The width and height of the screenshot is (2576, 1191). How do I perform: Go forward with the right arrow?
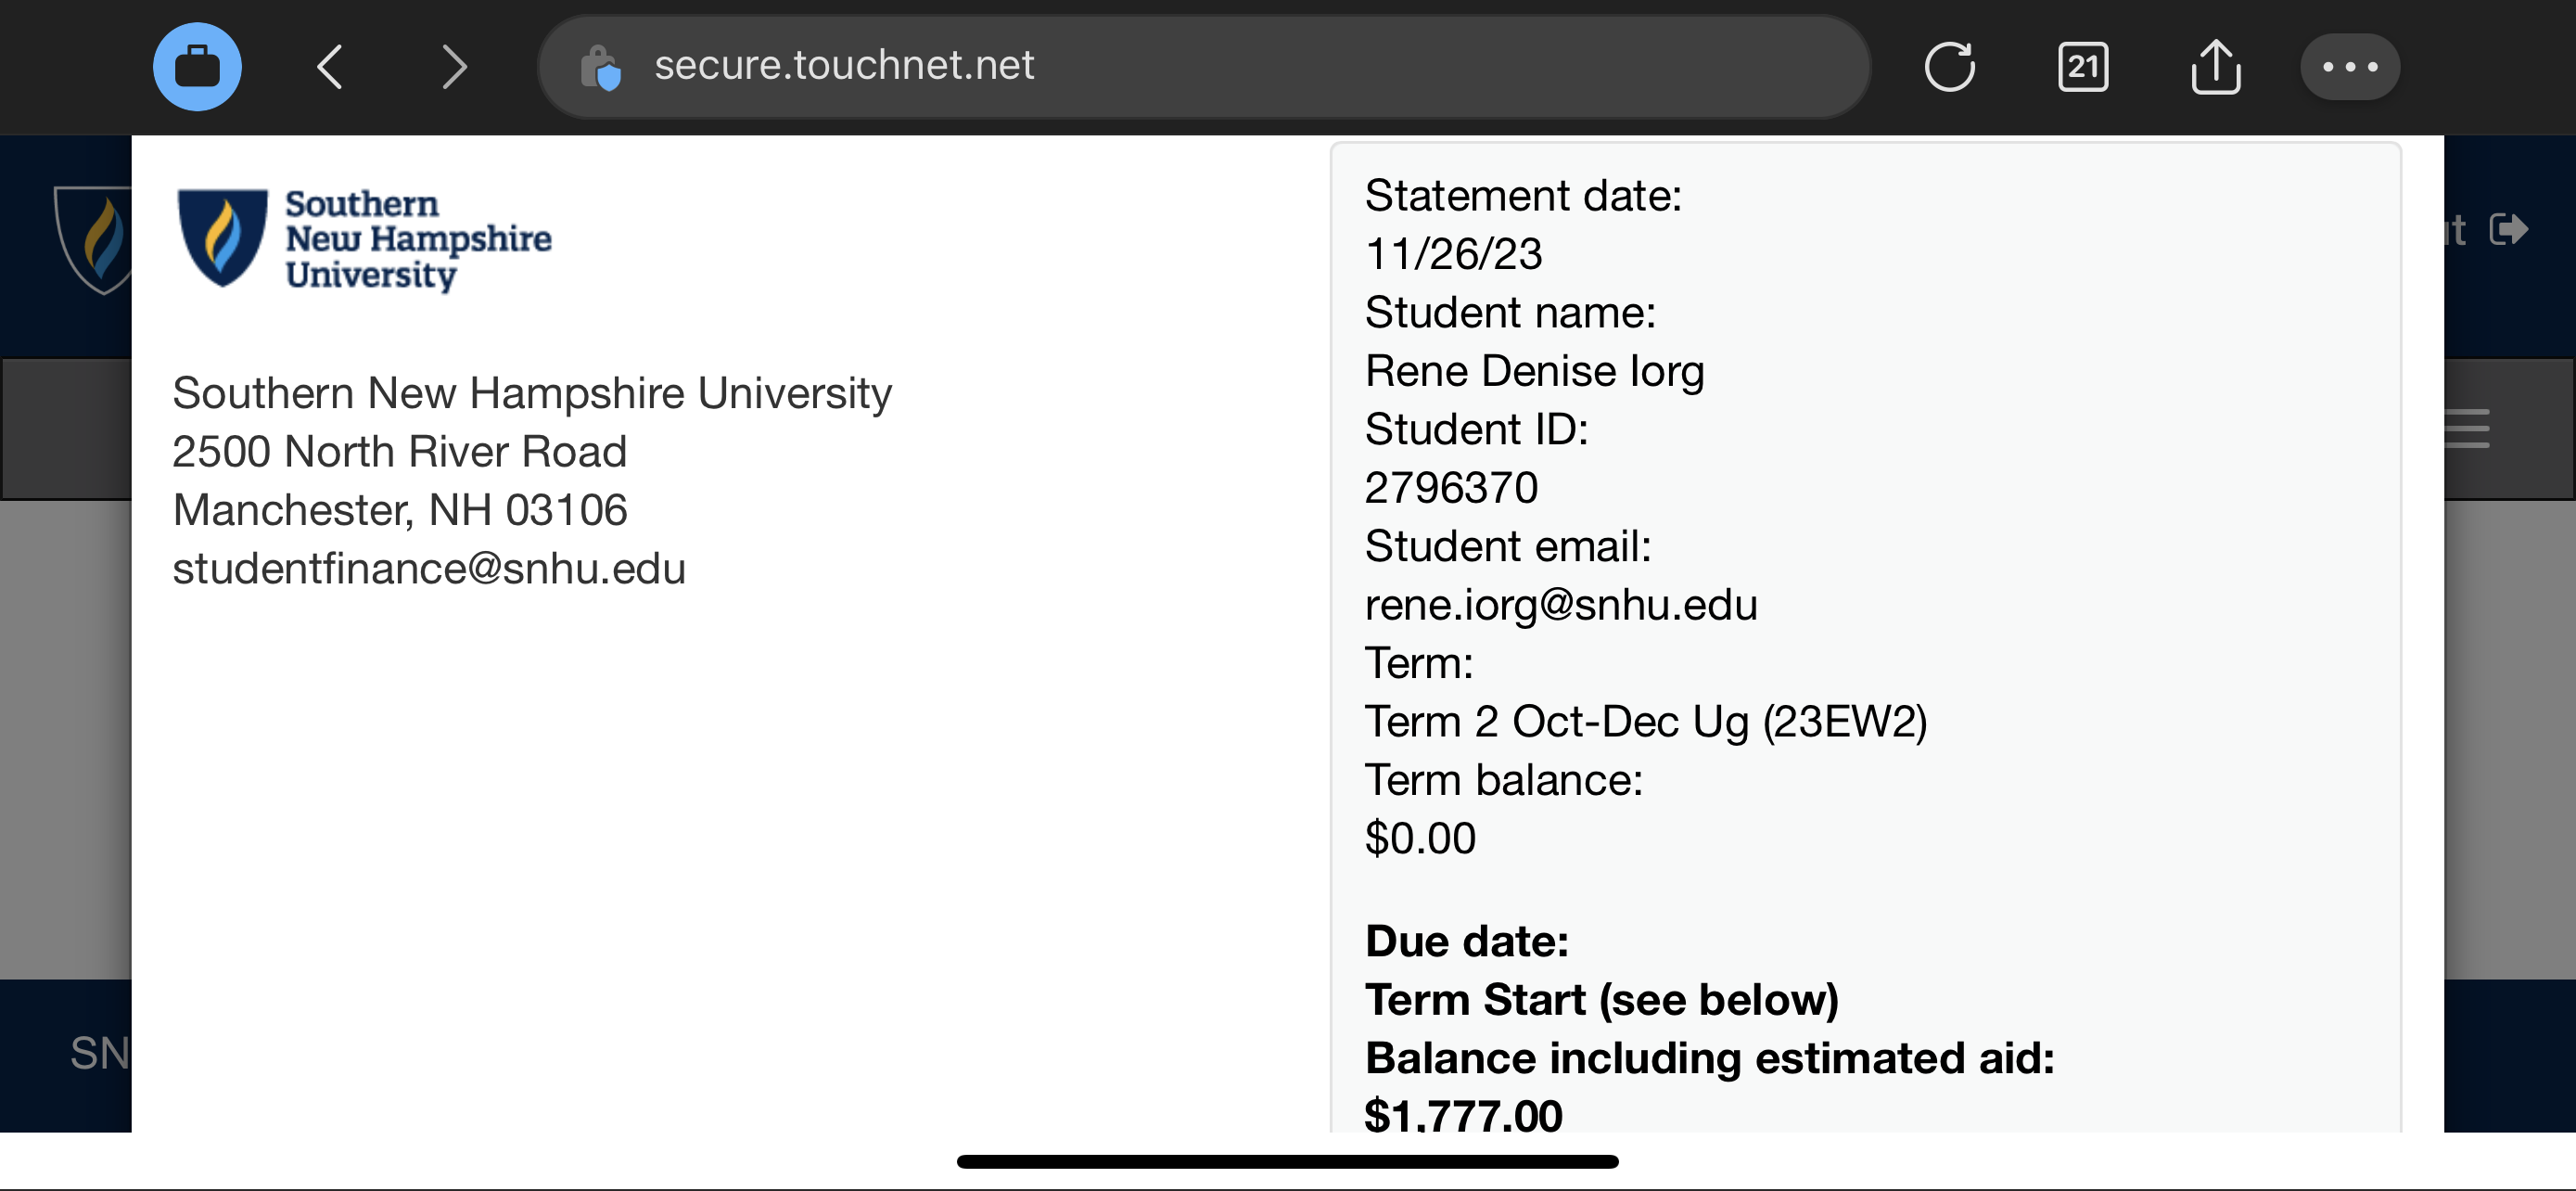(455, 67)
